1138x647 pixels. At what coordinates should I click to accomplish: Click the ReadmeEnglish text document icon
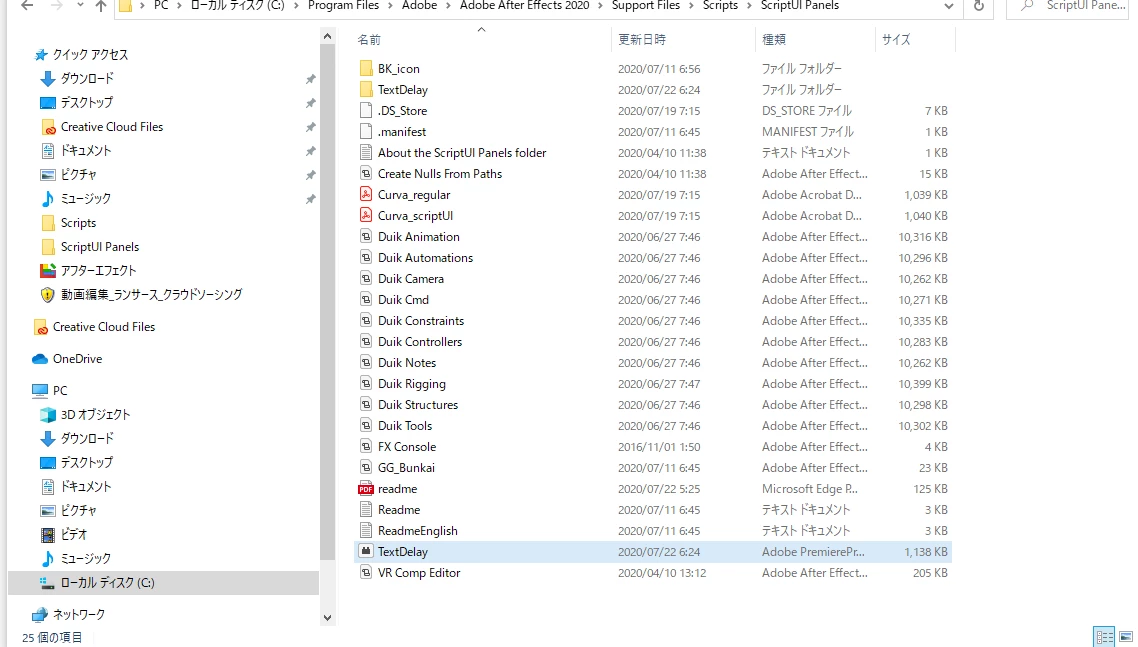pos(367,531)
